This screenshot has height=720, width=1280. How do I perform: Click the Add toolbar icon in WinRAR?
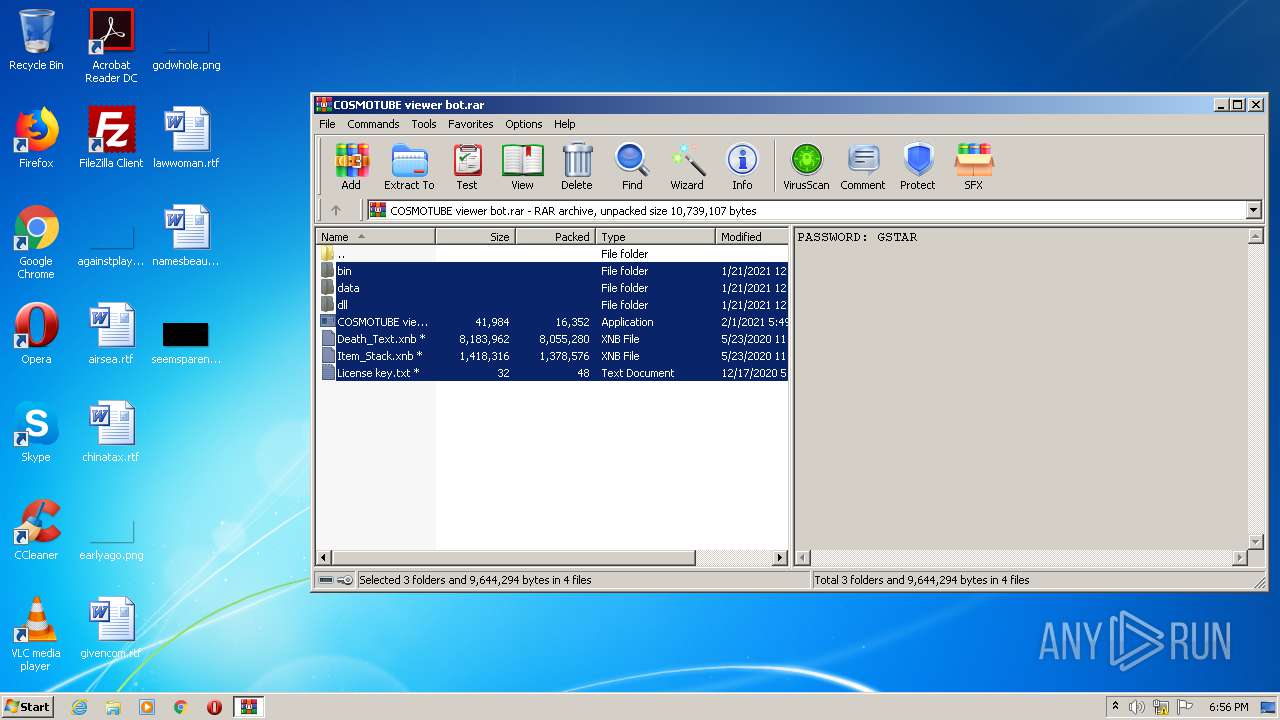(x=351, y=166)
